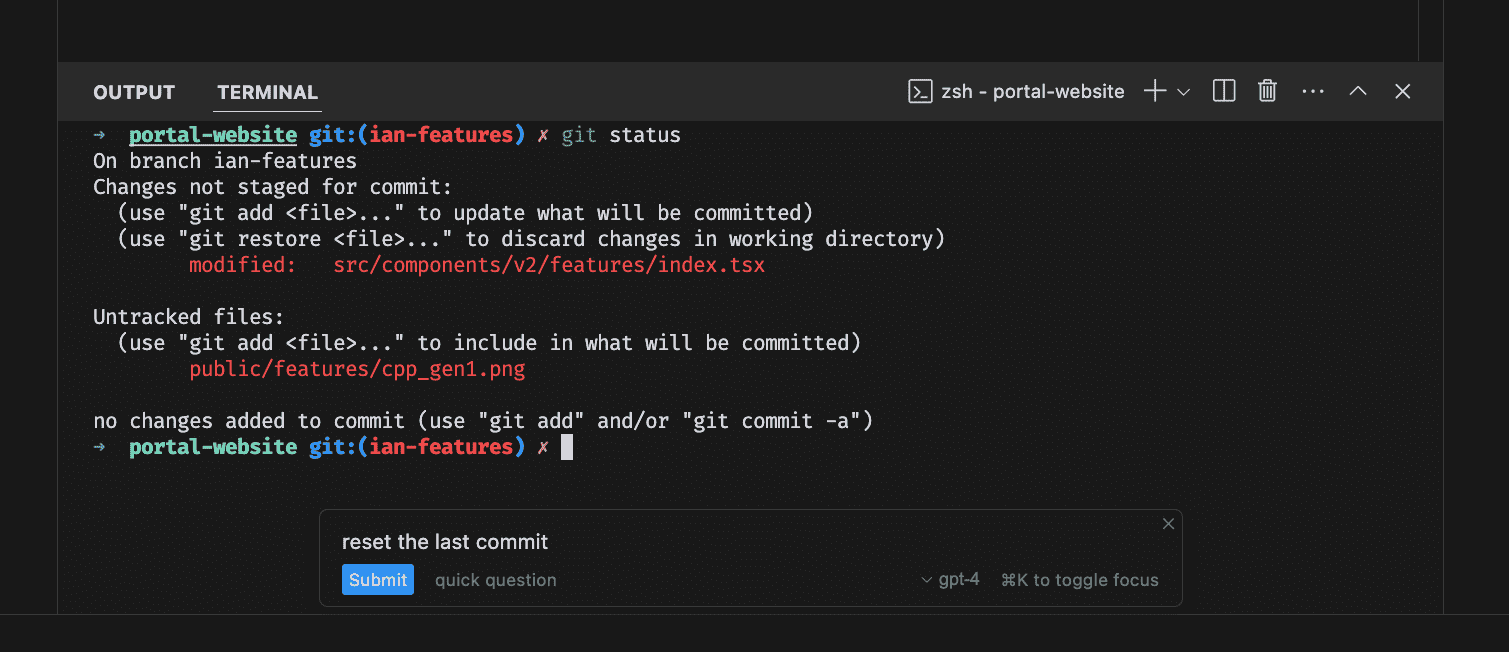Click 'Changes not staged for commit:' line
Viewport: 1509px width, 652px height.
pos(273,187)
